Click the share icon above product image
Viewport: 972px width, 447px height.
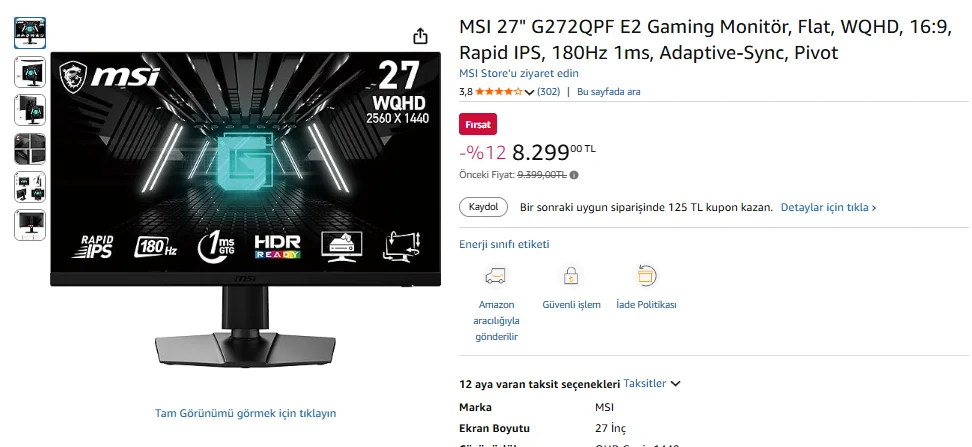[x=420, y=36]
